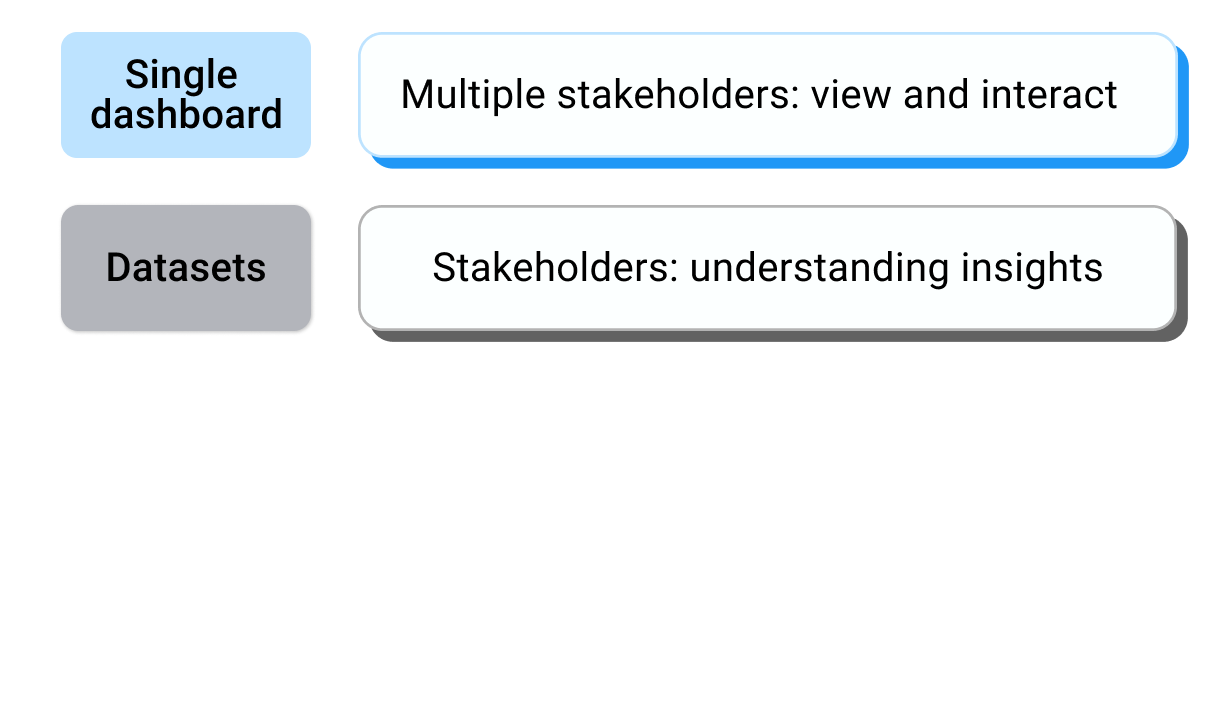
Task: Click the word "Single" in blue box
Action: tap(181, 76)
